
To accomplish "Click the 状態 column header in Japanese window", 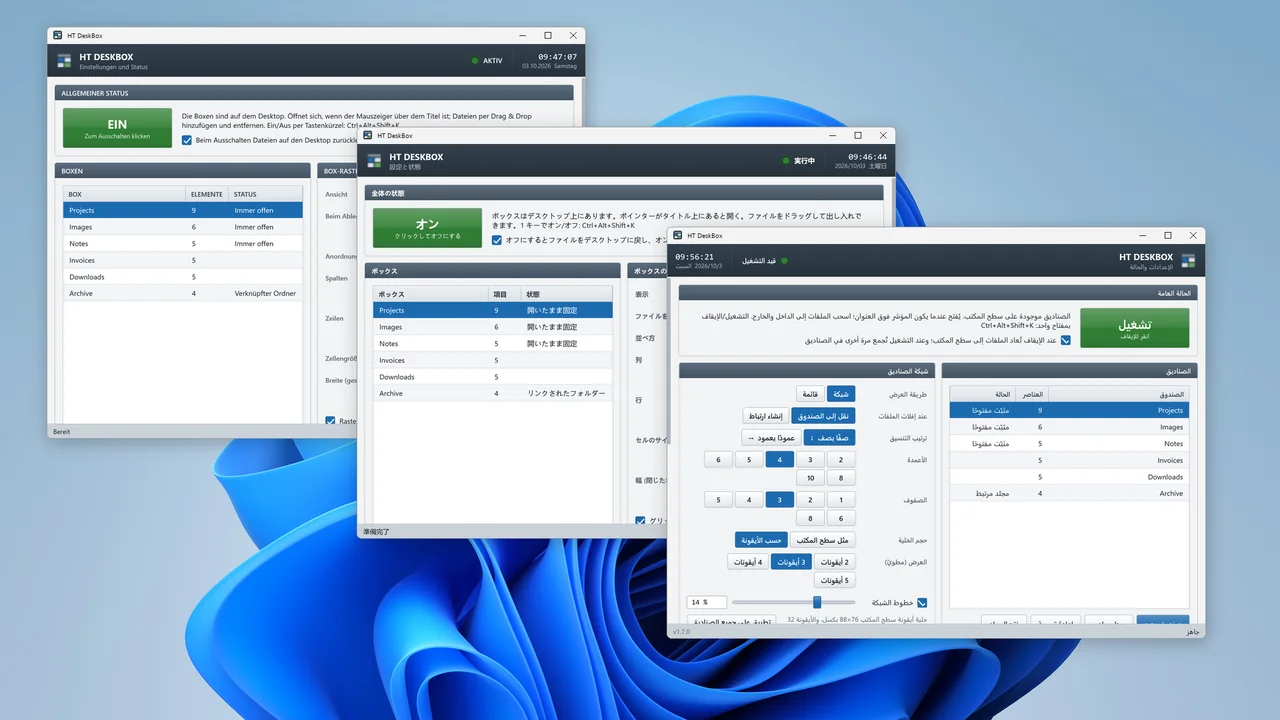I will coord(567,294).
